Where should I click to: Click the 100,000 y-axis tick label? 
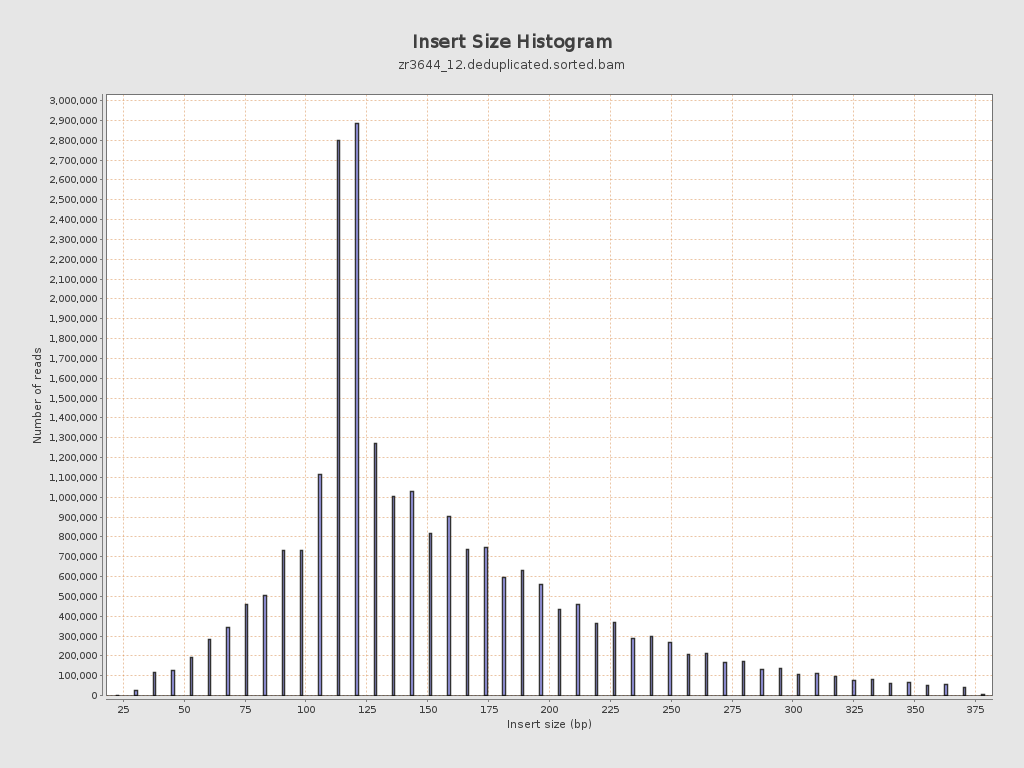(76, 676)
